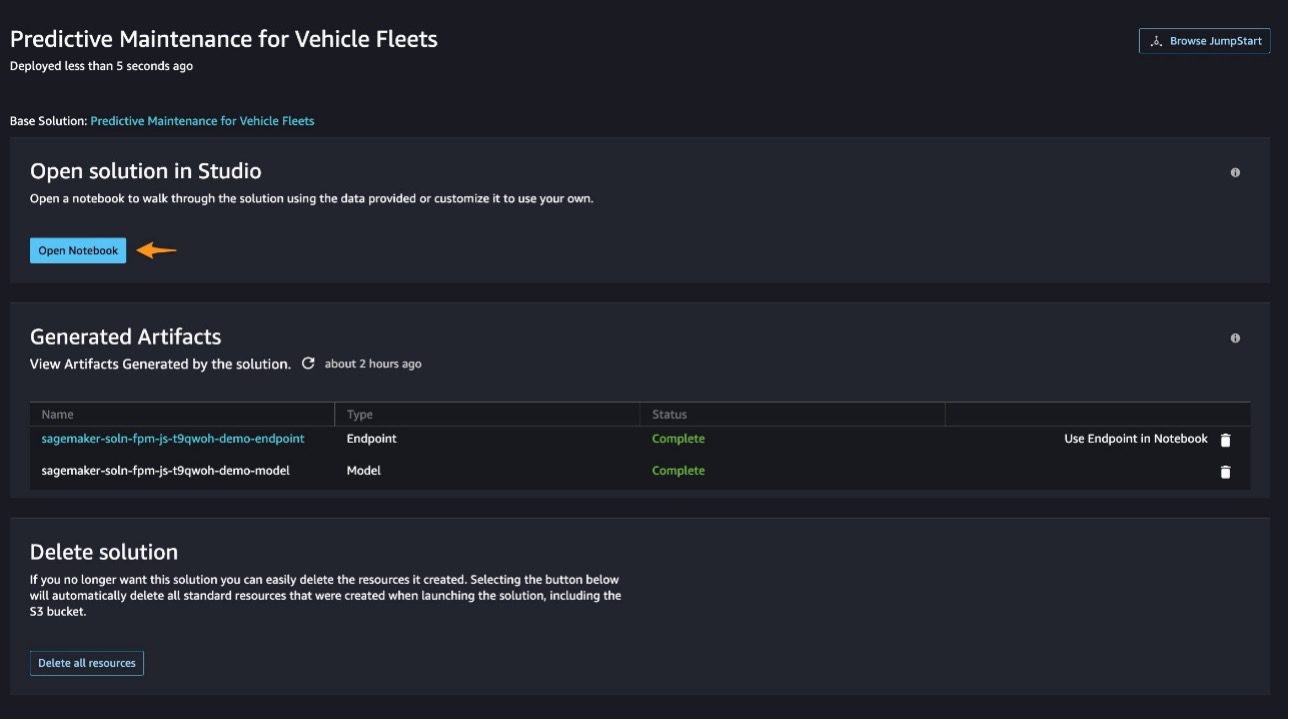Click Complete status in the endpoint row
Image resolution: width=1292 pixels, height=724 pixels.
point(678,439)
